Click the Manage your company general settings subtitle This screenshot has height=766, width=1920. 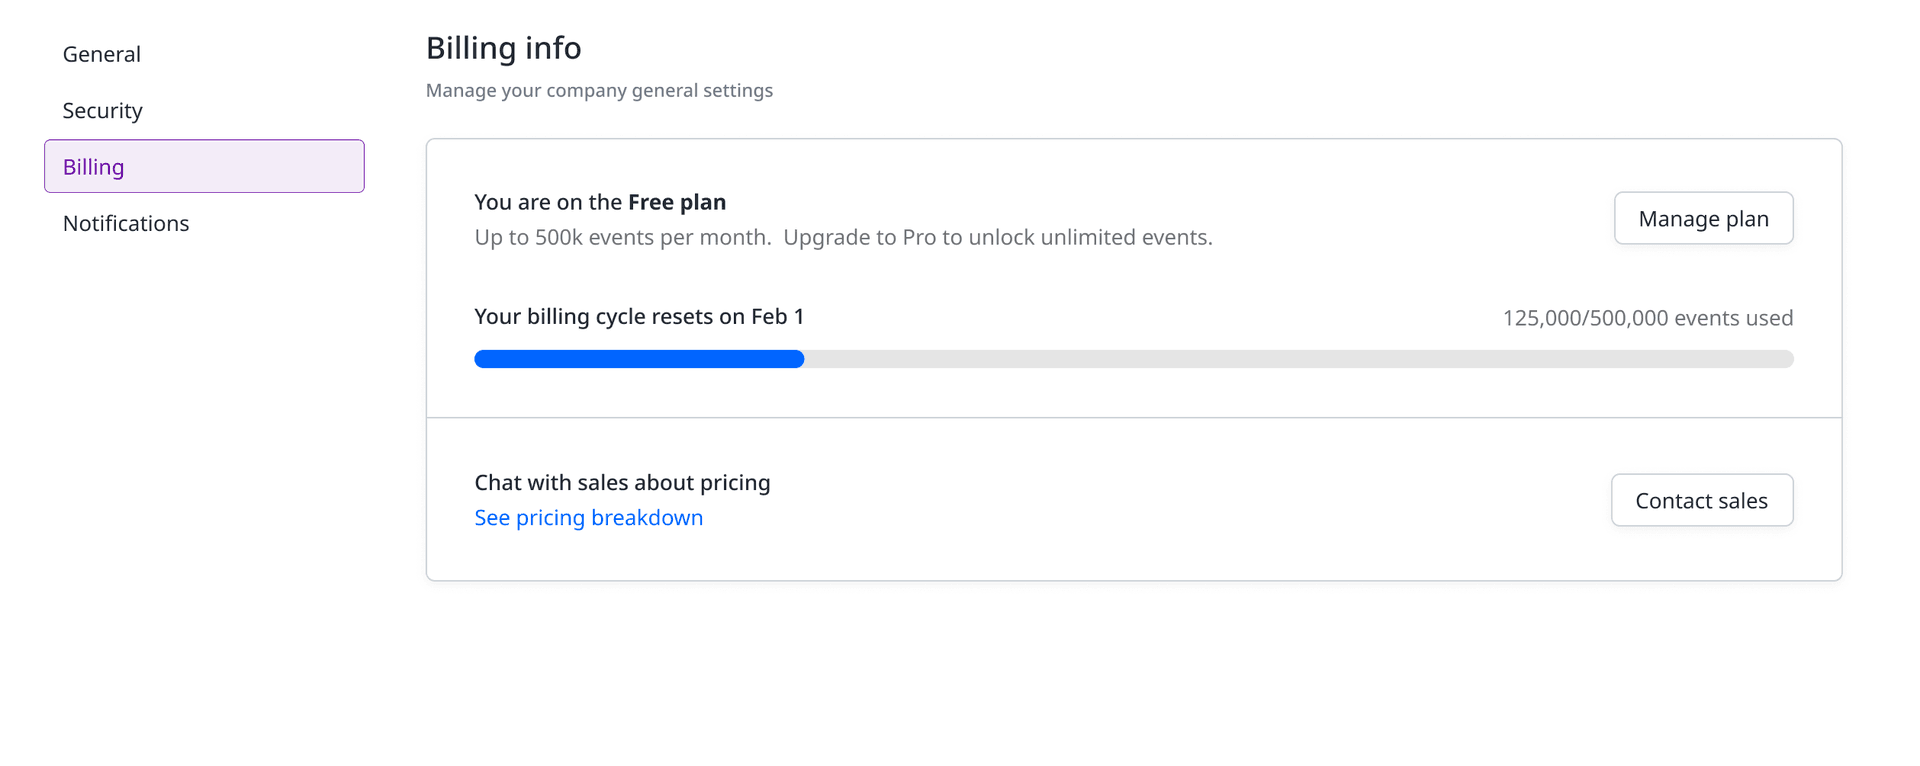tap(599, 90)
